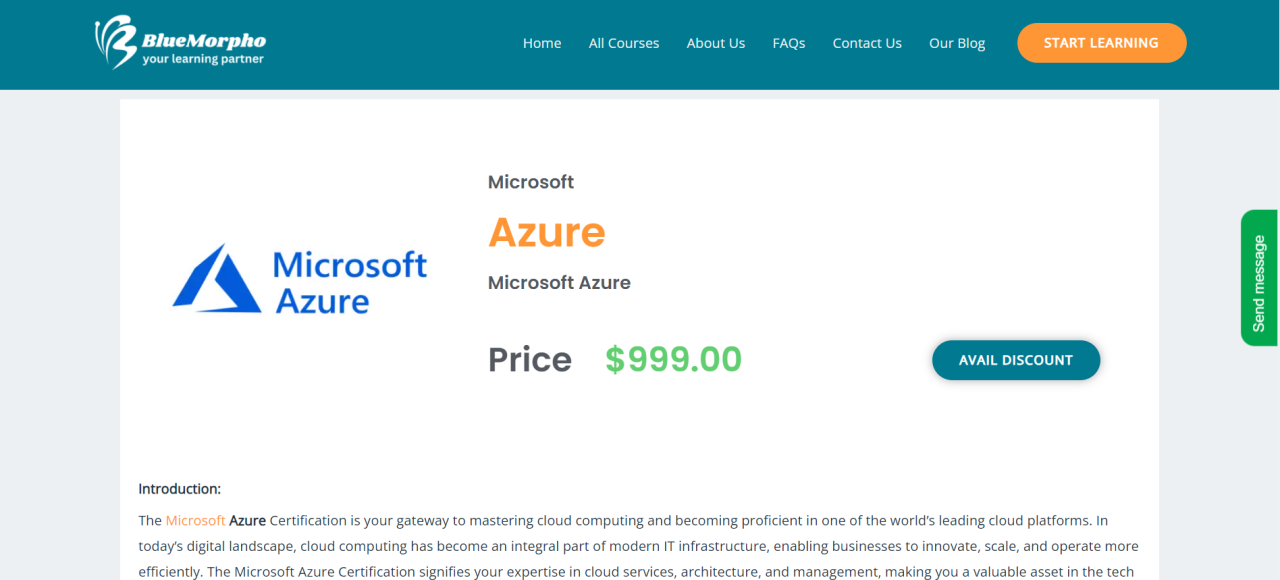Select Contact Us in the navigation
The height and width of the screenshot is (580, 1280).
867,43
